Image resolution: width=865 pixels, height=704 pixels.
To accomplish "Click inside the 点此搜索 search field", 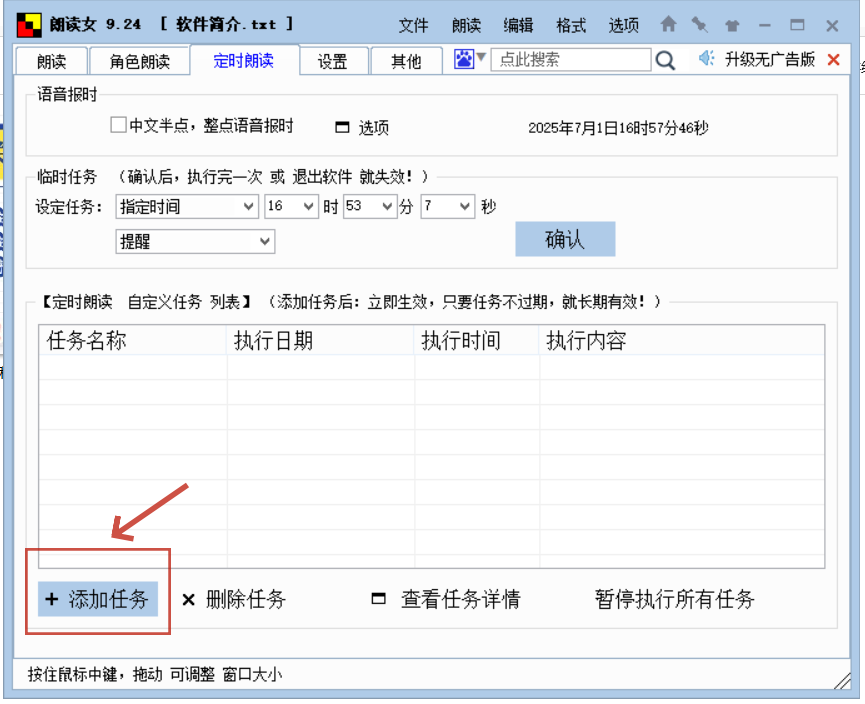I will 570,60.
